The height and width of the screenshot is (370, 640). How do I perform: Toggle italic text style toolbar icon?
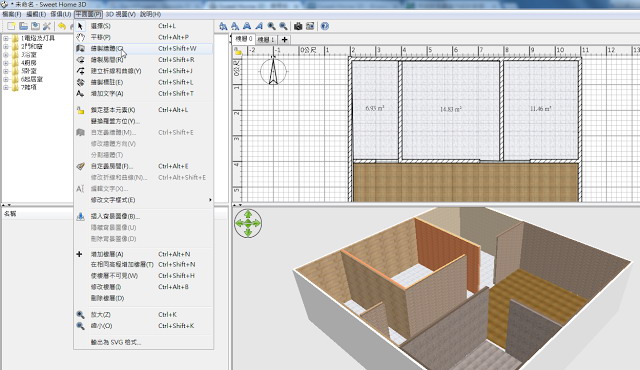pyautogui.click(x=259, y=26)
